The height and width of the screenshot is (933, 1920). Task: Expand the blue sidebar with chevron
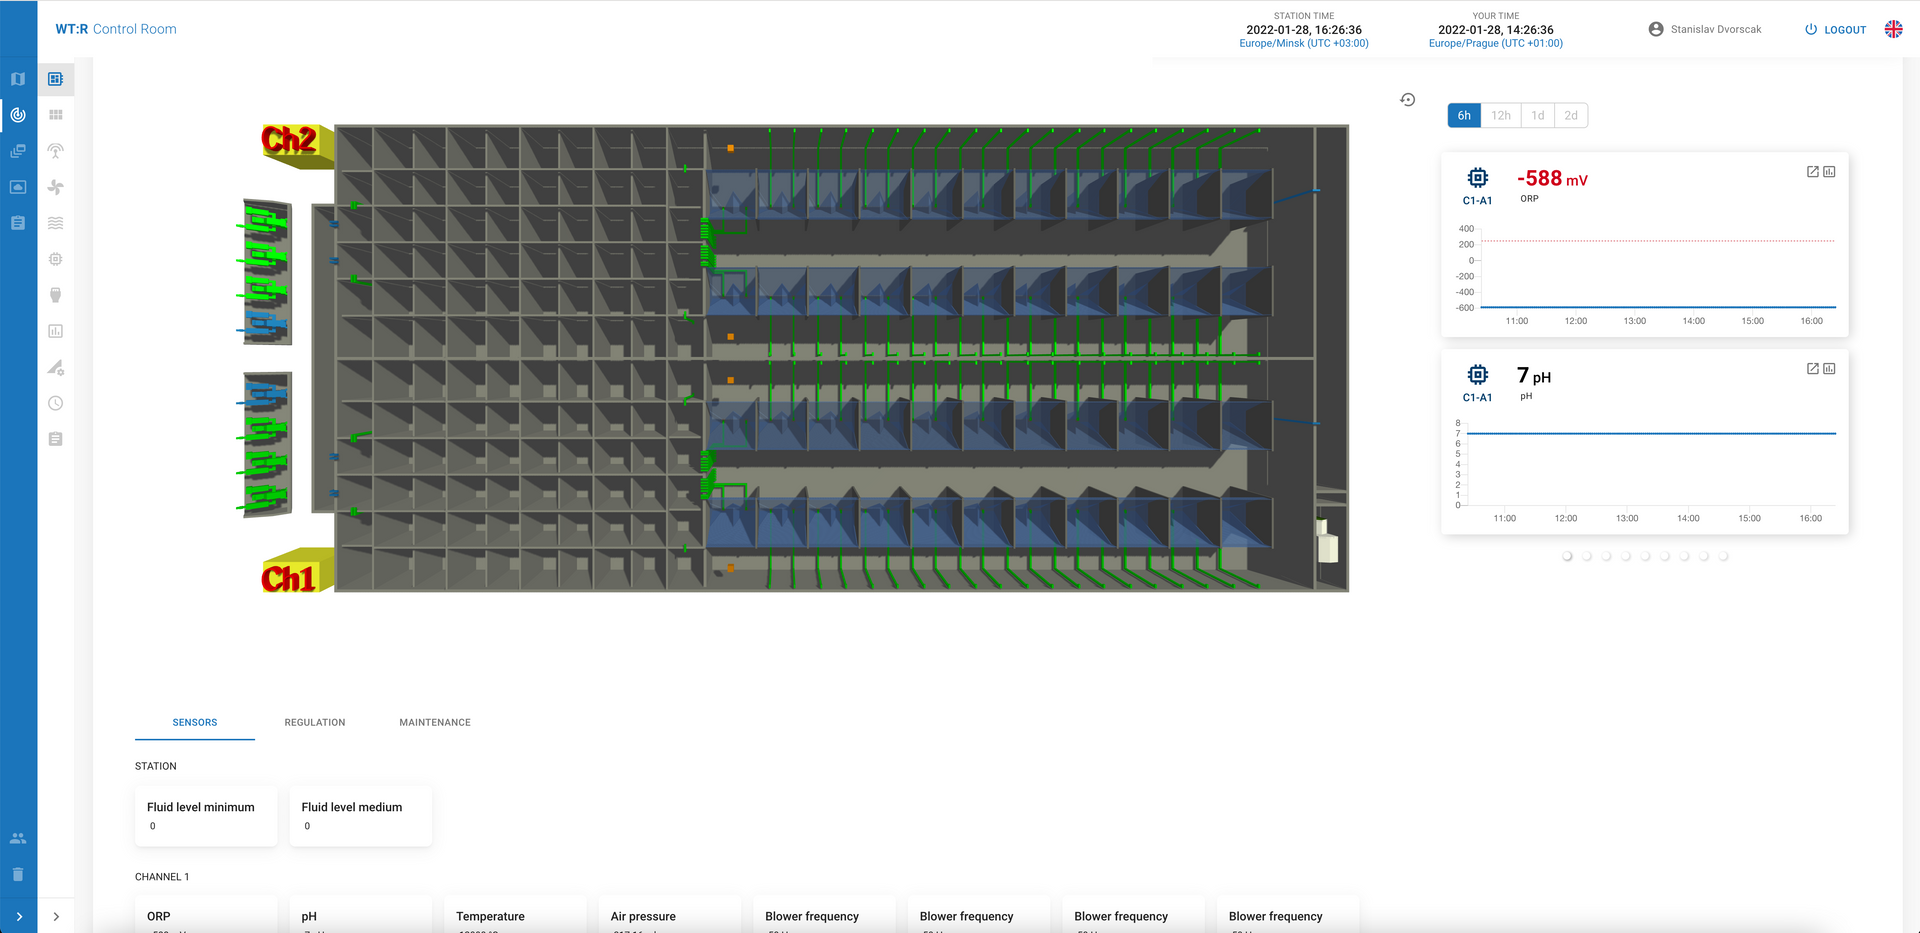[18, 916]
